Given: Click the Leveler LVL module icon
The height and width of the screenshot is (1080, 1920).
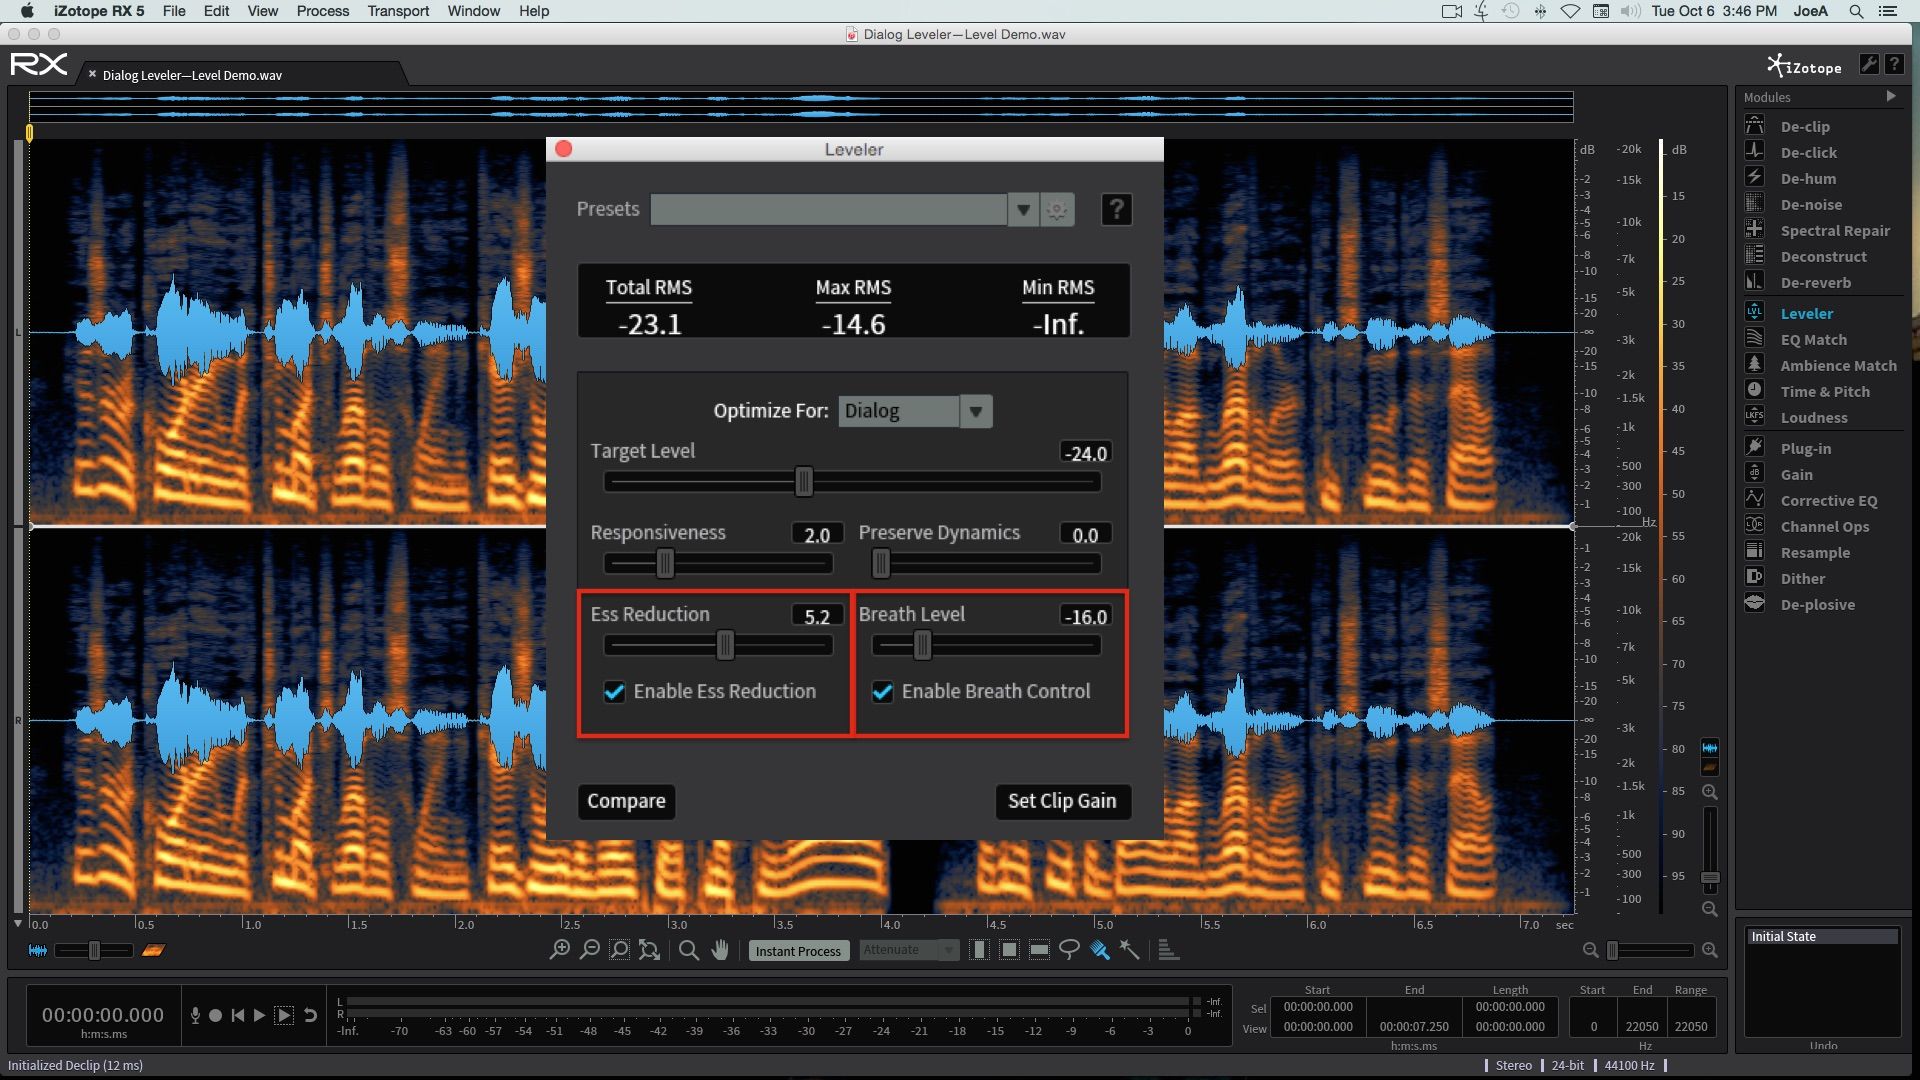Looking at the screenshot, I should point(1754,312).
